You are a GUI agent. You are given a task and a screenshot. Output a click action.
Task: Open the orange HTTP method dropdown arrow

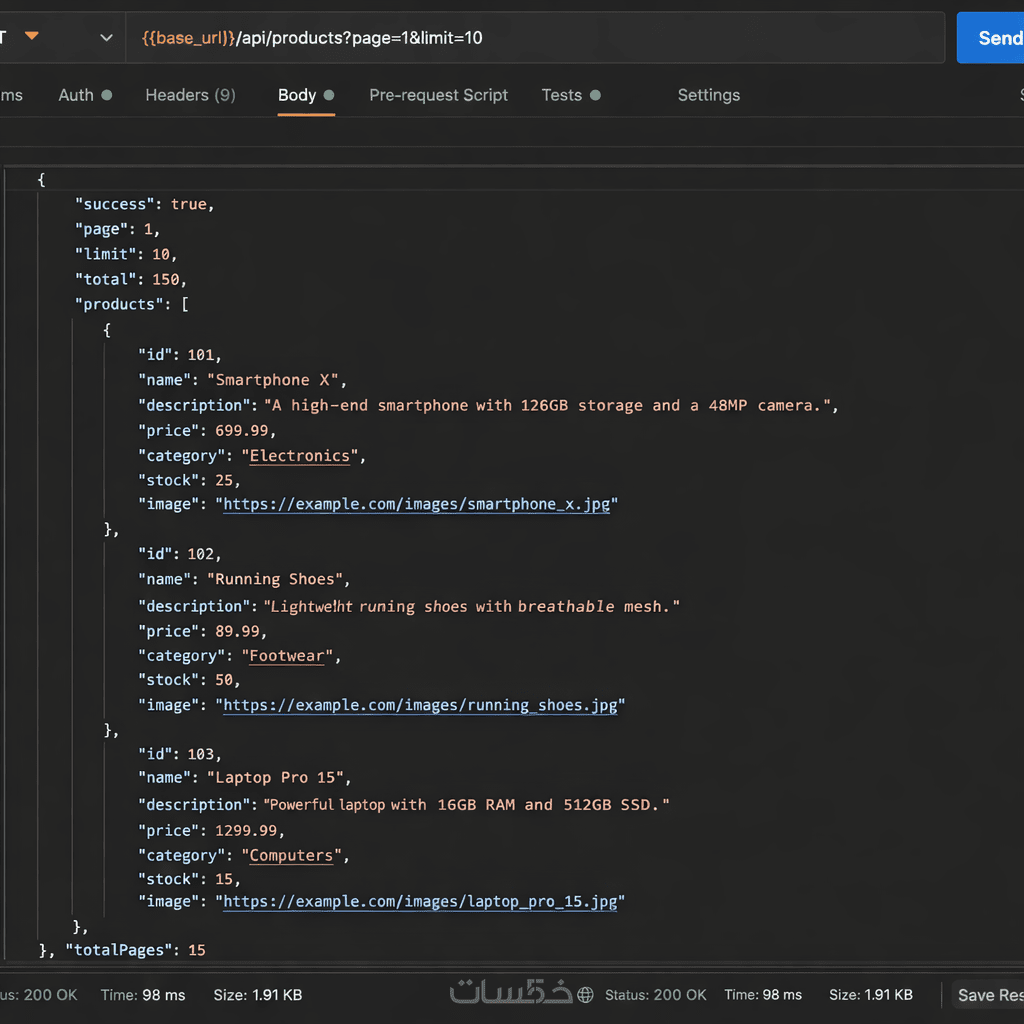click(32, 37)
